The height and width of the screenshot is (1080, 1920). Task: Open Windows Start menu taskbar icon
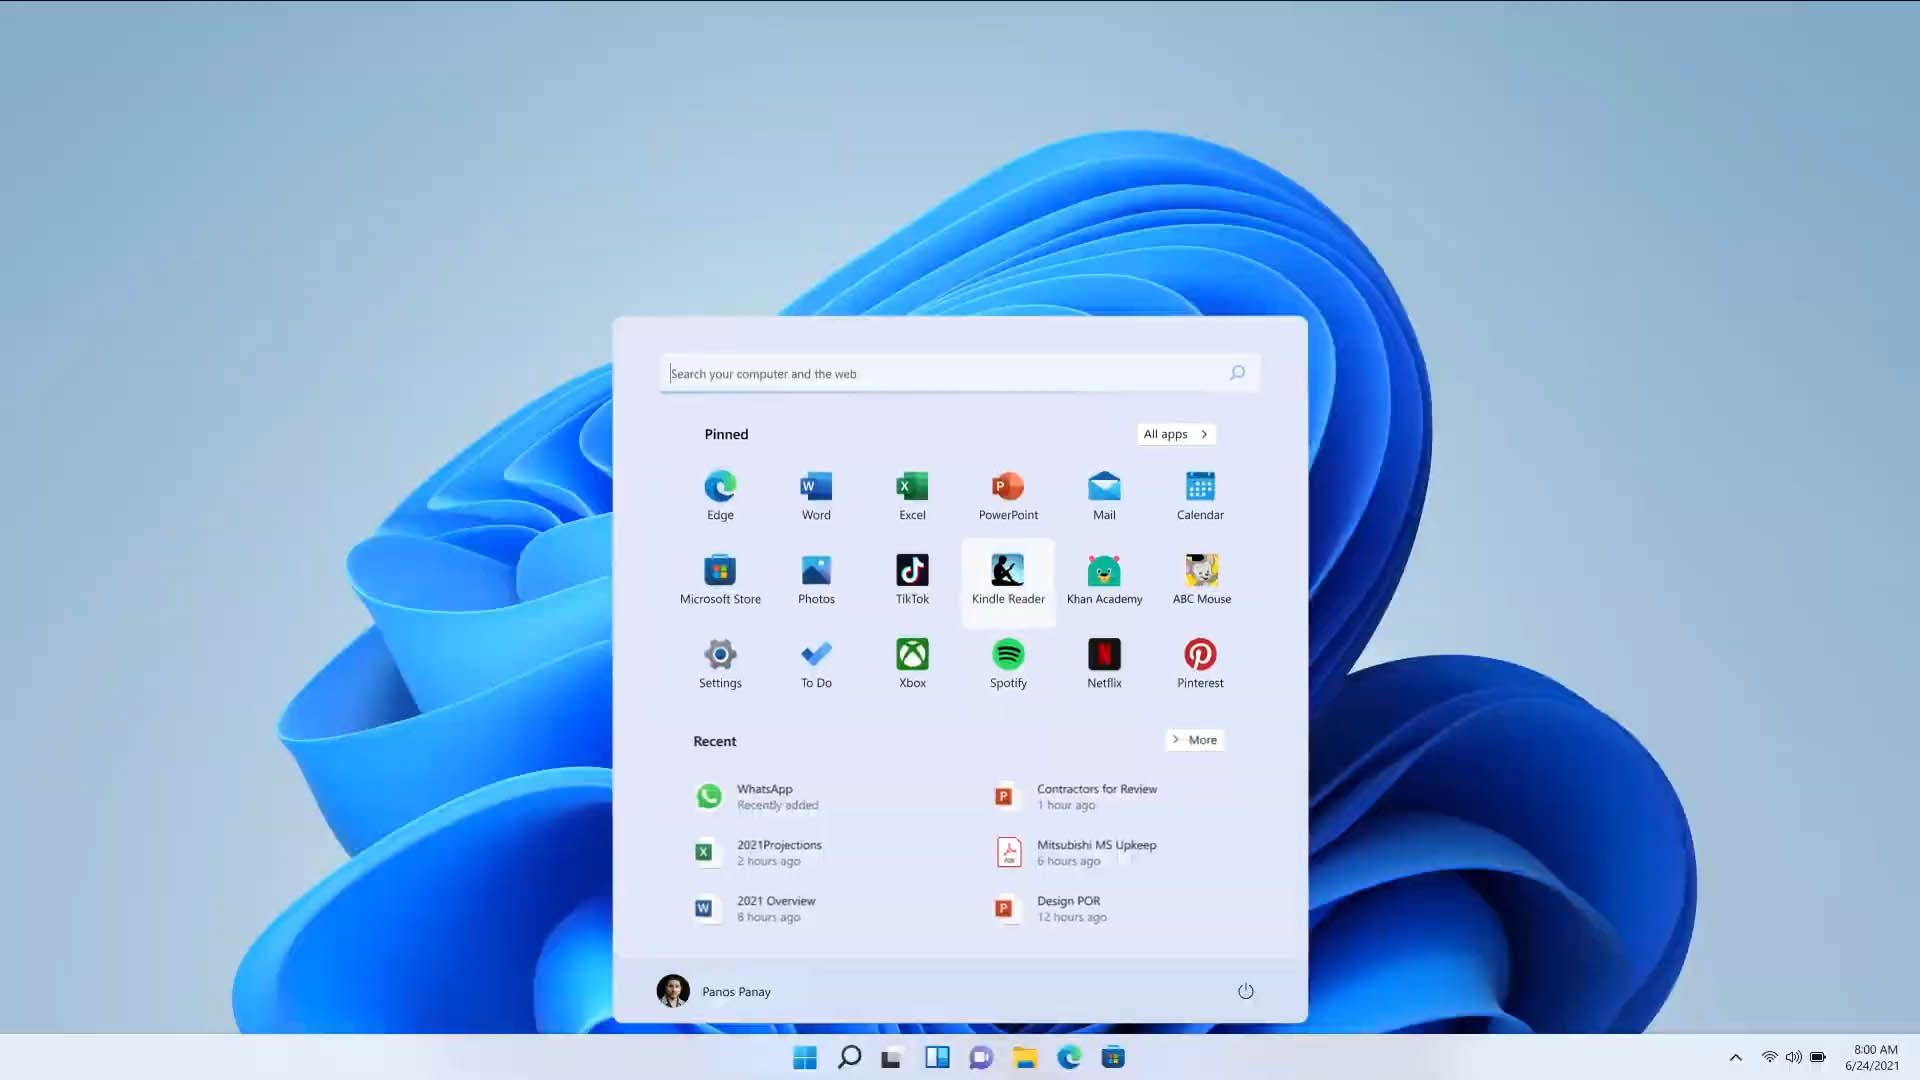[804, 1056]
